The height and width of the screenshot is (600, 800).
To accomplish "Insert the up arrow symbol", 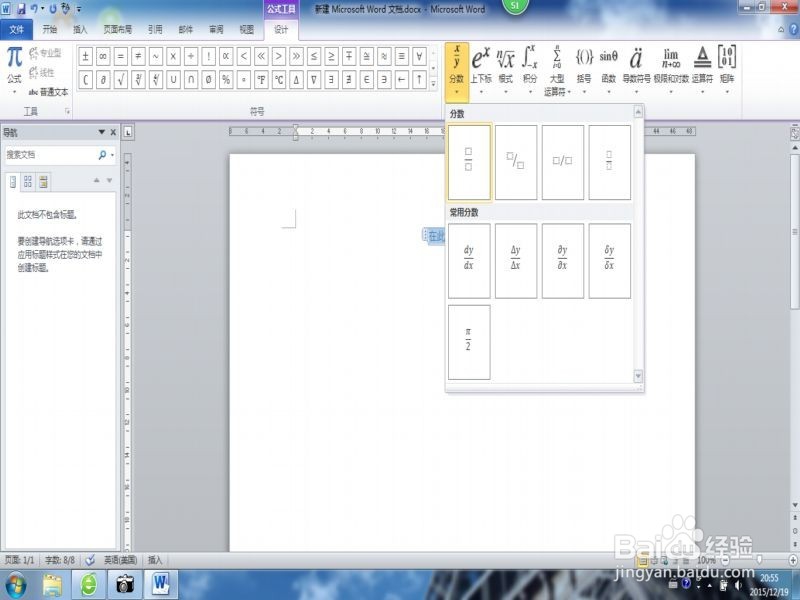I will coord(419,80).
